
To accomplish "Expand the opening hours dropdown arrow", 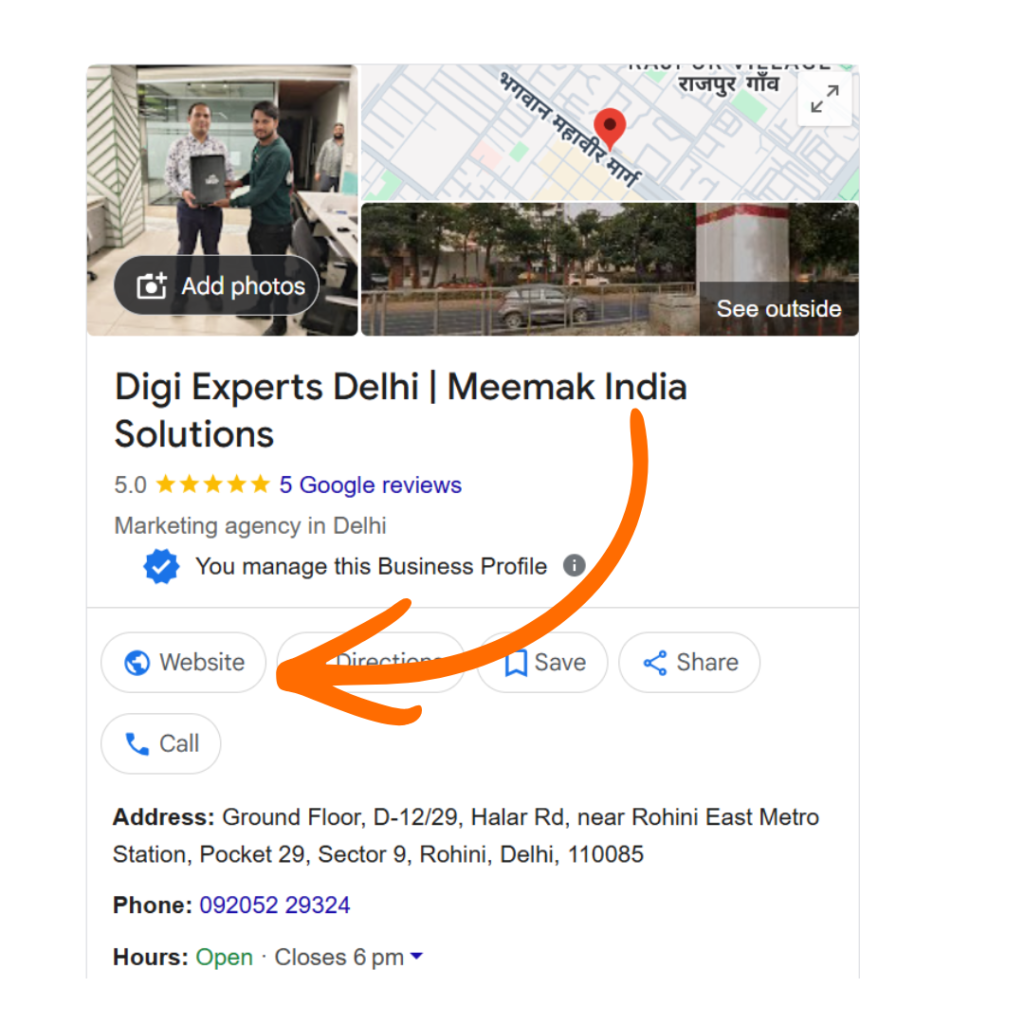I will [x=416, y=957].
